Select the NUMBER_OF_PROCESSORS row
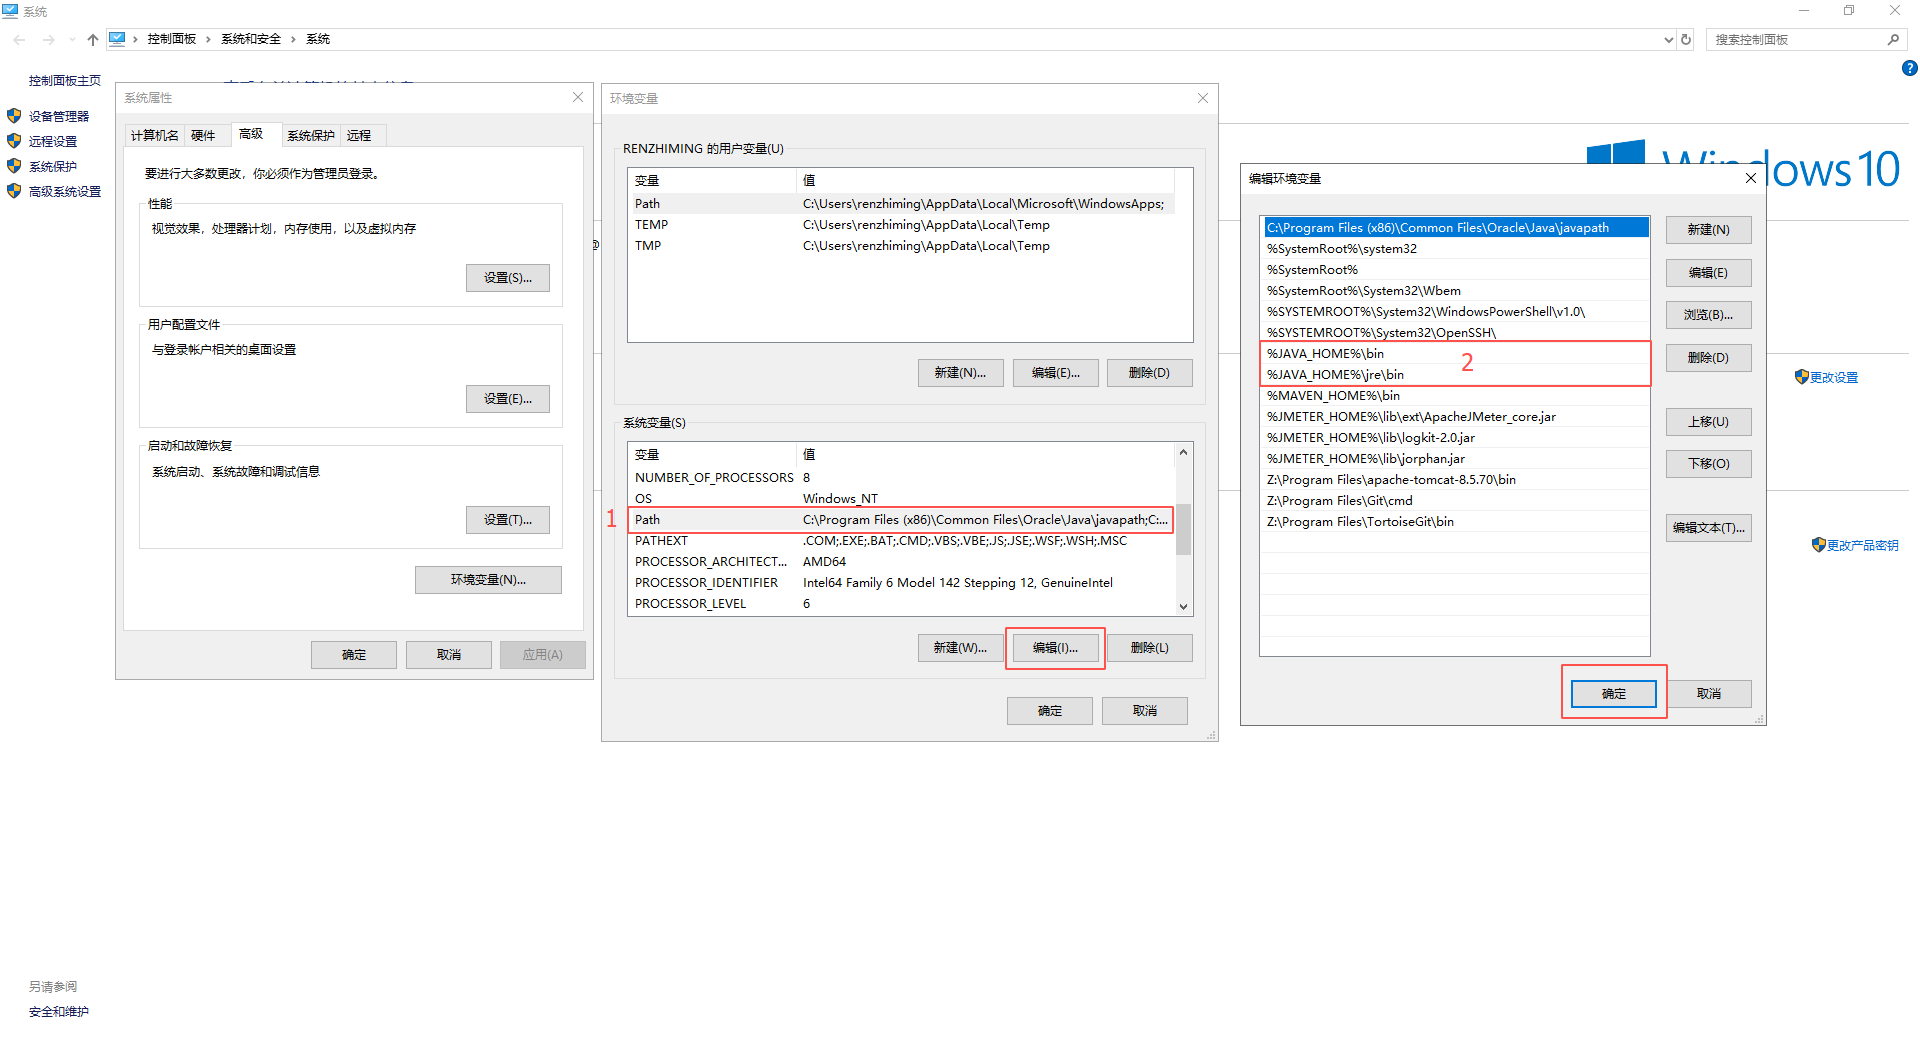The width and height of the screenshot is (1920, 1040). coord(901,478)
